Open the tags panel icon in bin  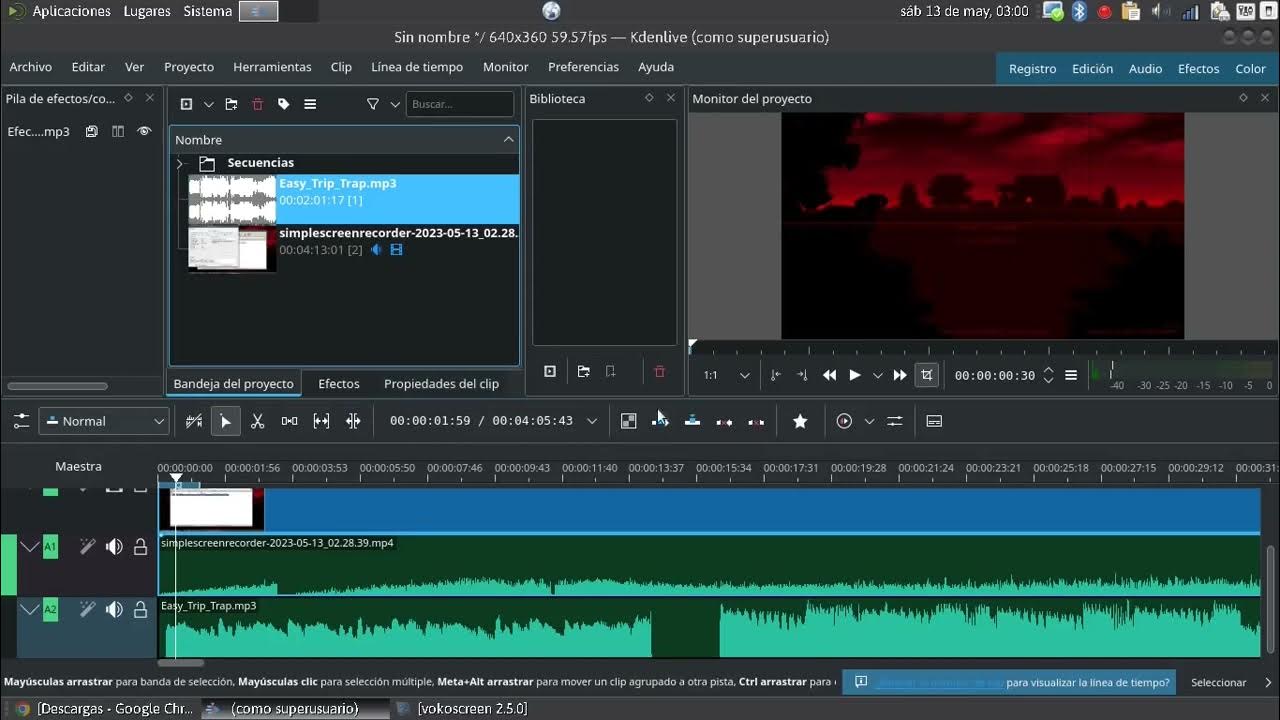point(283,104)
